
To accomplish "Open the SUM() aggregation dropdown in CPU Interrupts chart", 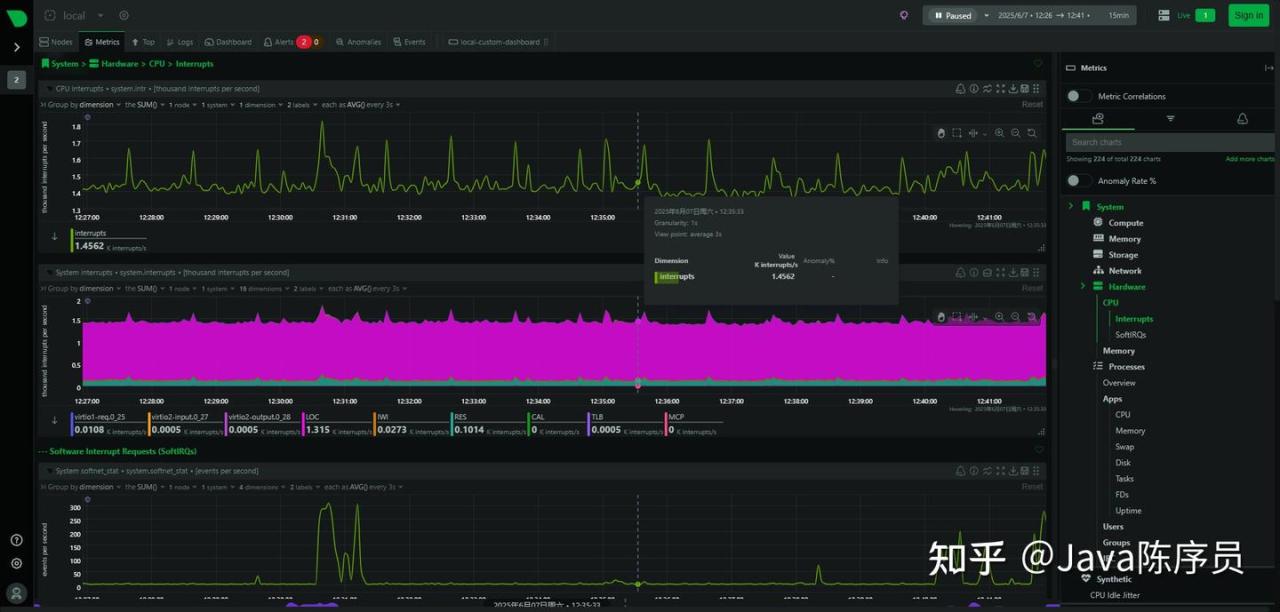I will [x=146, y=105].
